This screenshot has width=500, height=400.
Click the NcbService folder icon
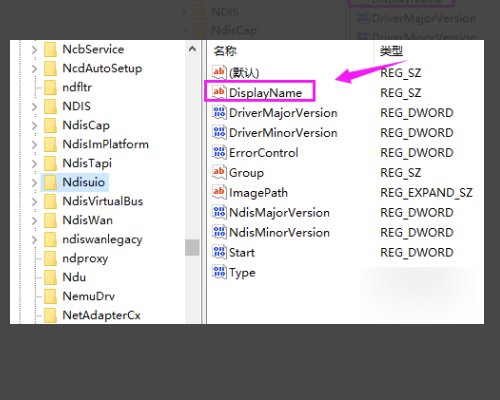click(x=50, y=49)
